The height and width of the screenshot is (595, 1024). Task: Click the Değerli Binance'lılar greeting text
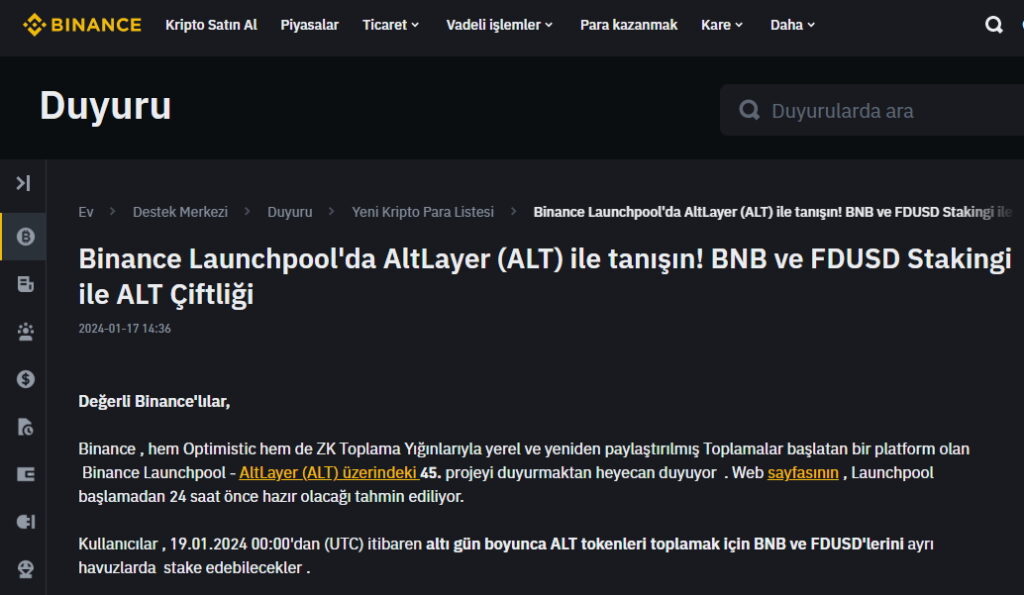point(154,401)
